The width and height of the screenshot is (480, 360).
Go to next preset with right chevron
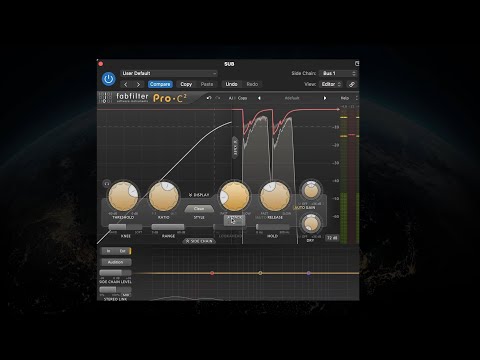coord(138,84)
